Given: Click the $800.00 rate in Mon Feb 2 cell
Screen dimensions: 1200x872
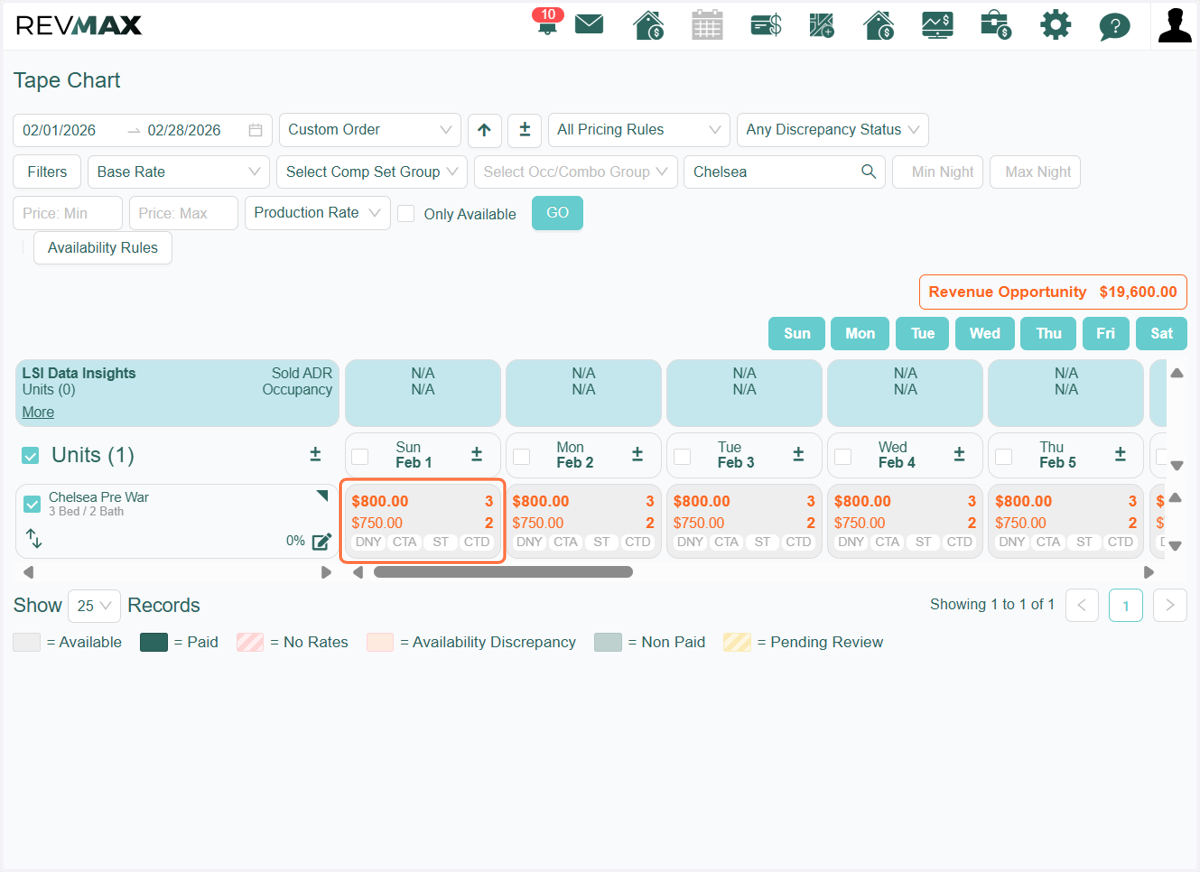Looking at the screenshot, I should [541, 502].
